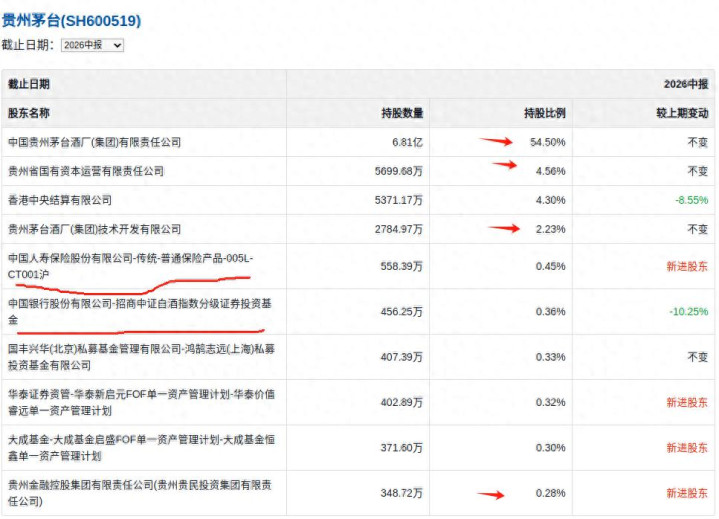Viewport: 719px width, 519px height.
Task: Click the 0.32% ownership ratio
Action: coord(550,402)
